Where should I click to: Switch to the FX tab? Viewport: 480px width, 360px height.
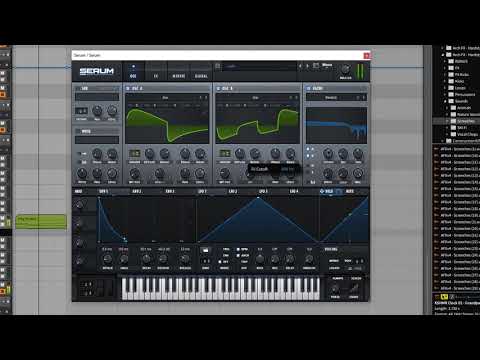coord(156,76)
